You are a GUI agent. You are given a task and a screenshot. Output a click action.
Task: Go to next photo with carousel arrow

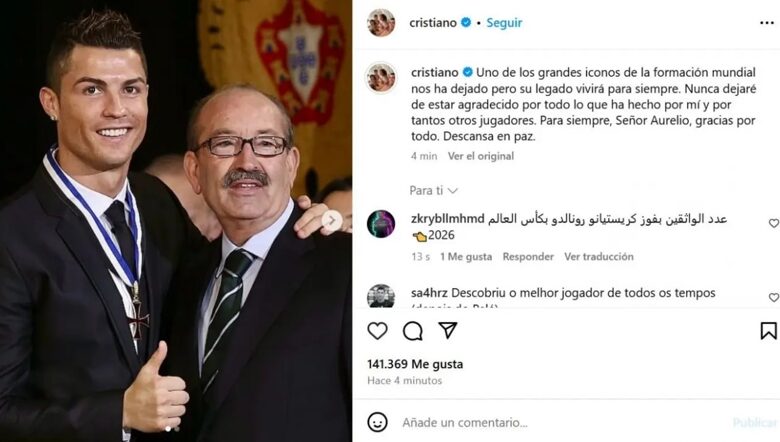(x=332, y=220)
